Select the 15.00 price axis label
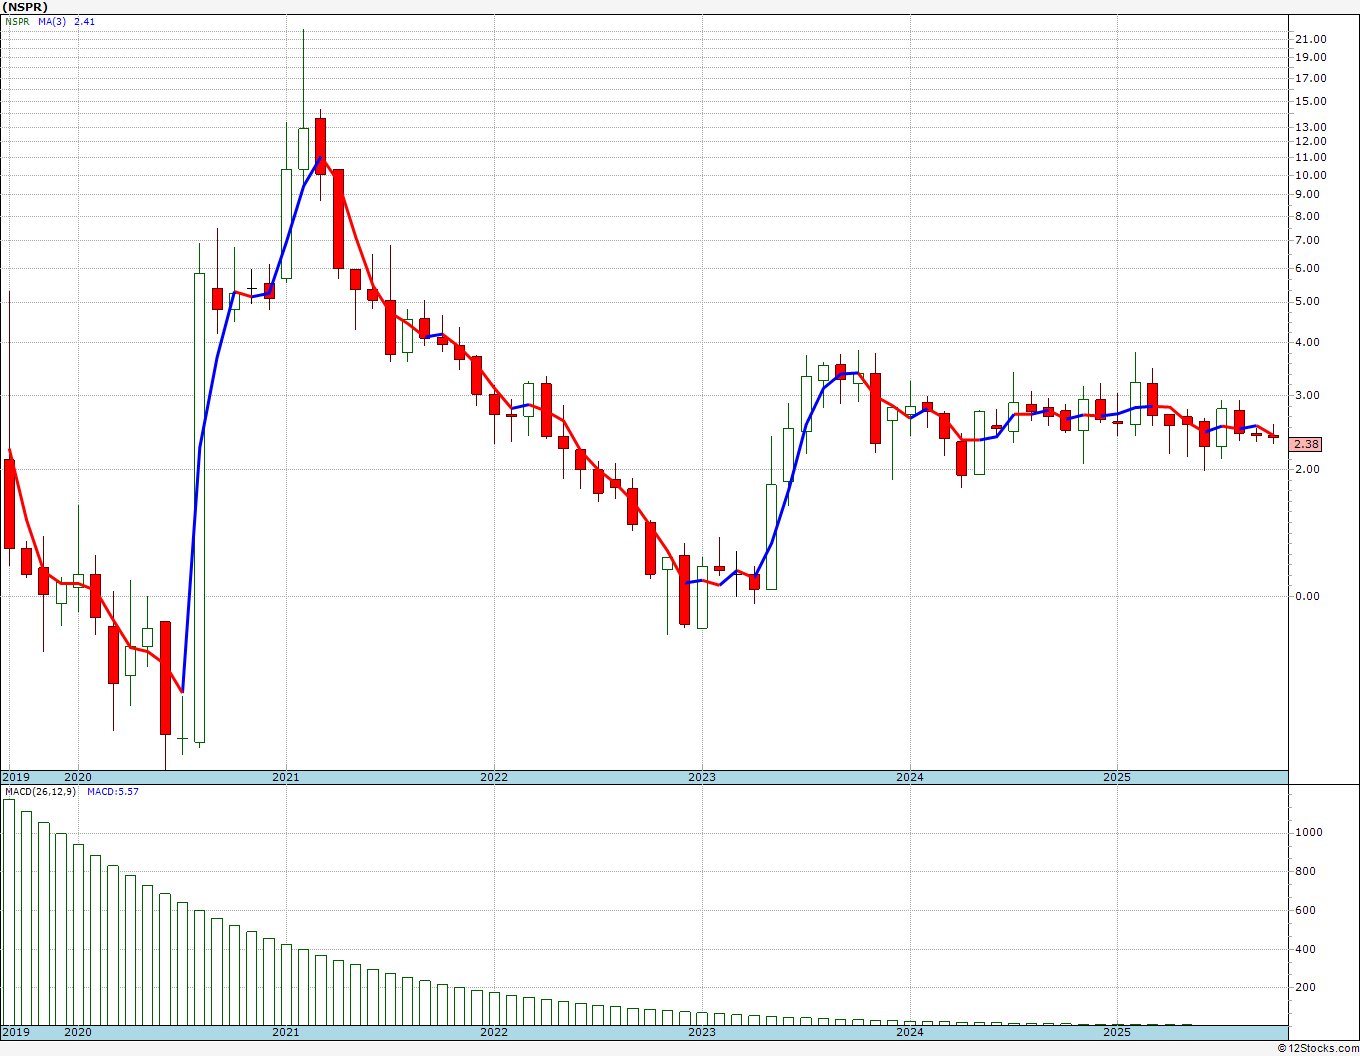 point(1311,101)
